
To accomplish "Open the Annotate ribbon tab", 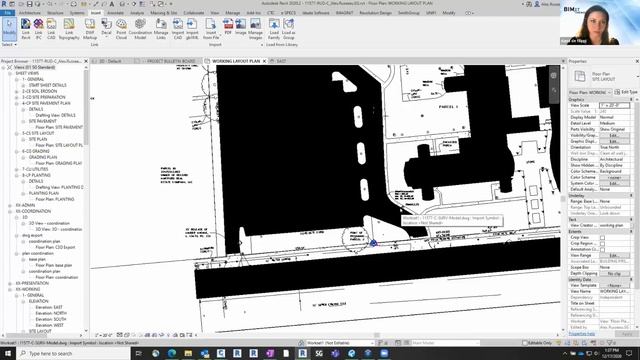I will [116, 13].
